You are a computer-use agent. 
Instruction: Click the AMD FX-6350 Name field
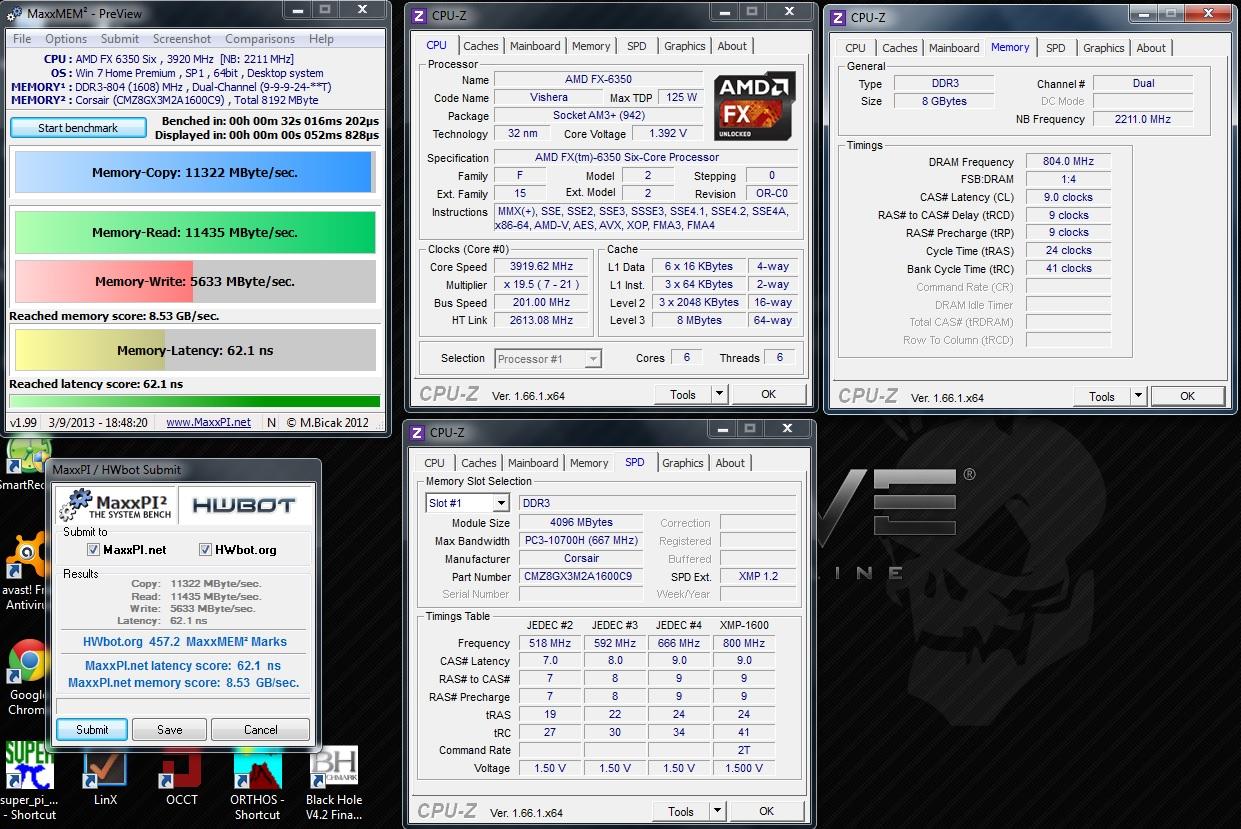[x=598, y=79]
